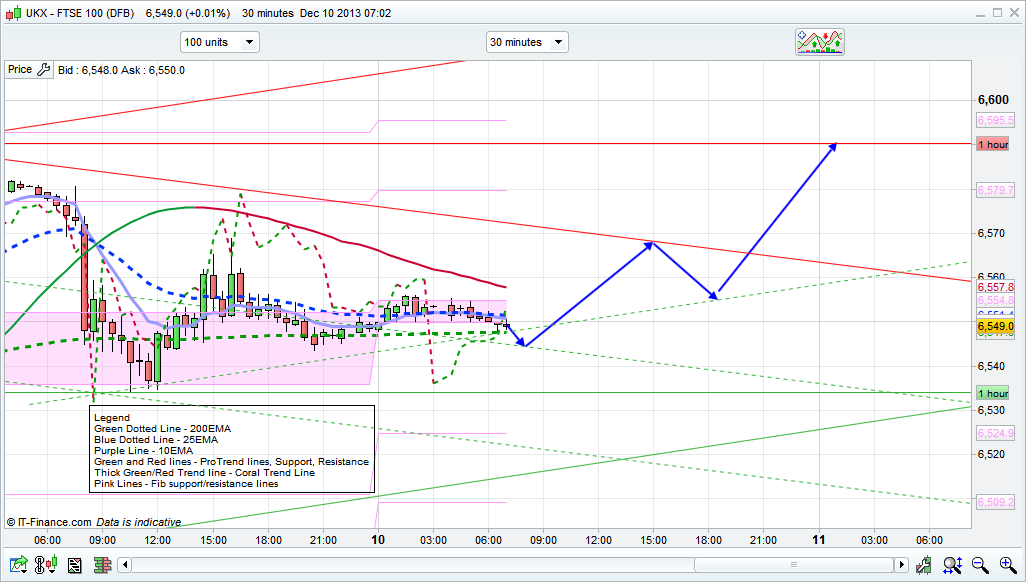This screenshot has height=582, width=1026.
Task: Expand the '30 minutes' timeframe dropdown
Action: pos(526,42)
